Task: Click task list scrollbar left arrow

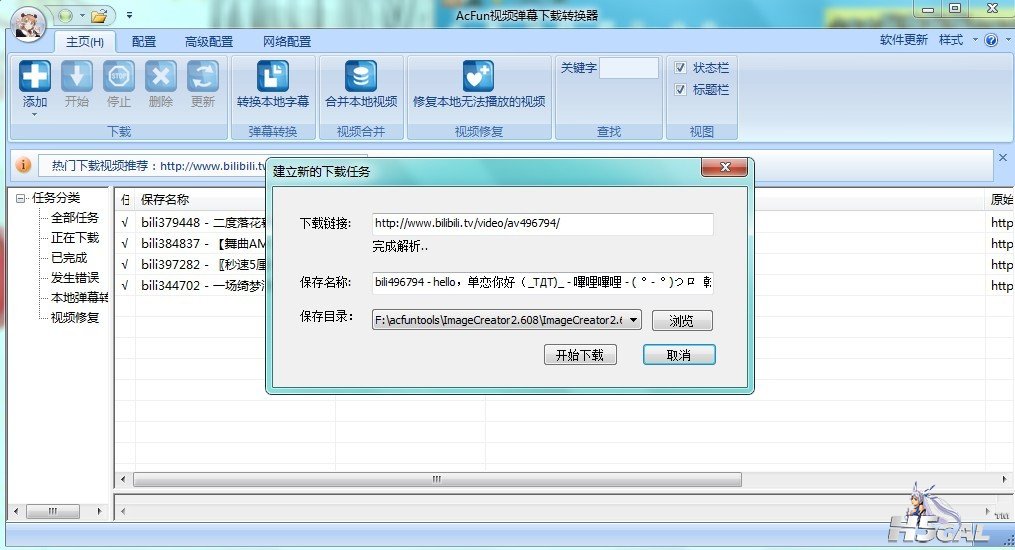Action: (x=123, y=479)
